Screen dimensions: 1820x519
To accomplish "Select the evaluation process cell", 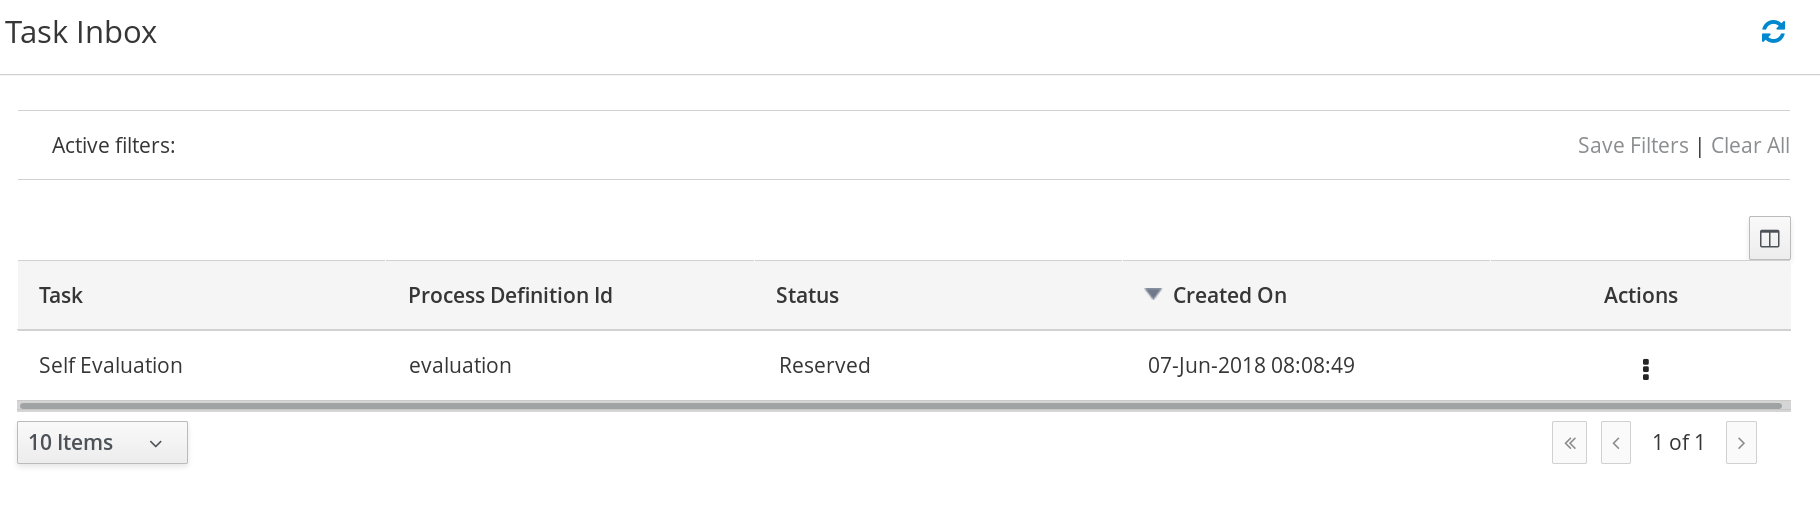I will coord(460,366).
